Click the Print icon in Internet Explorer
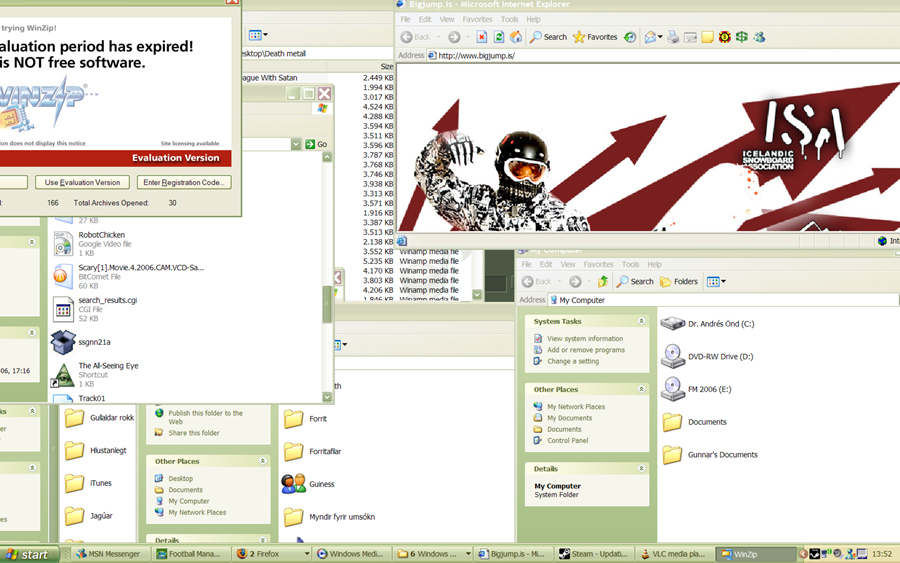 (673, 37)
